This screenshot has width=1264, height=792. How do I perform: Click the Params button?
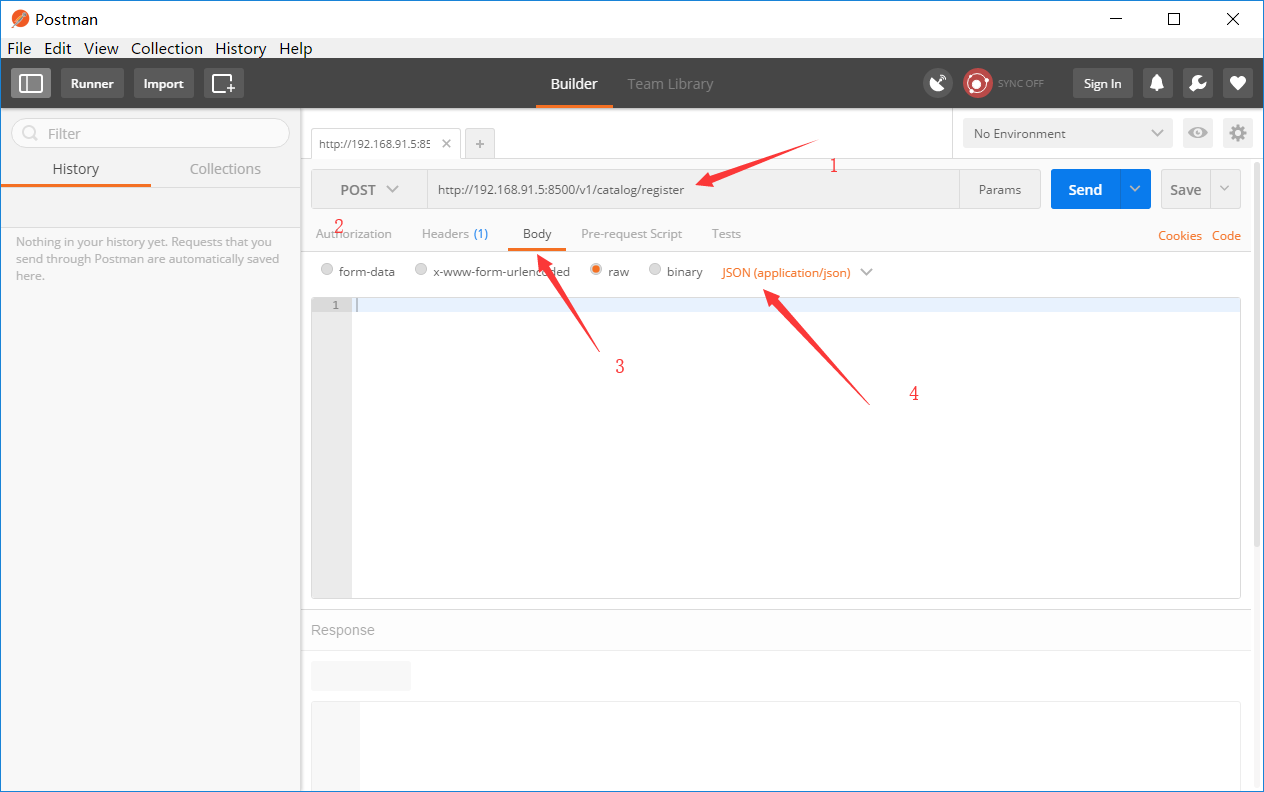pyautogui.click(x=1000, y=189)
